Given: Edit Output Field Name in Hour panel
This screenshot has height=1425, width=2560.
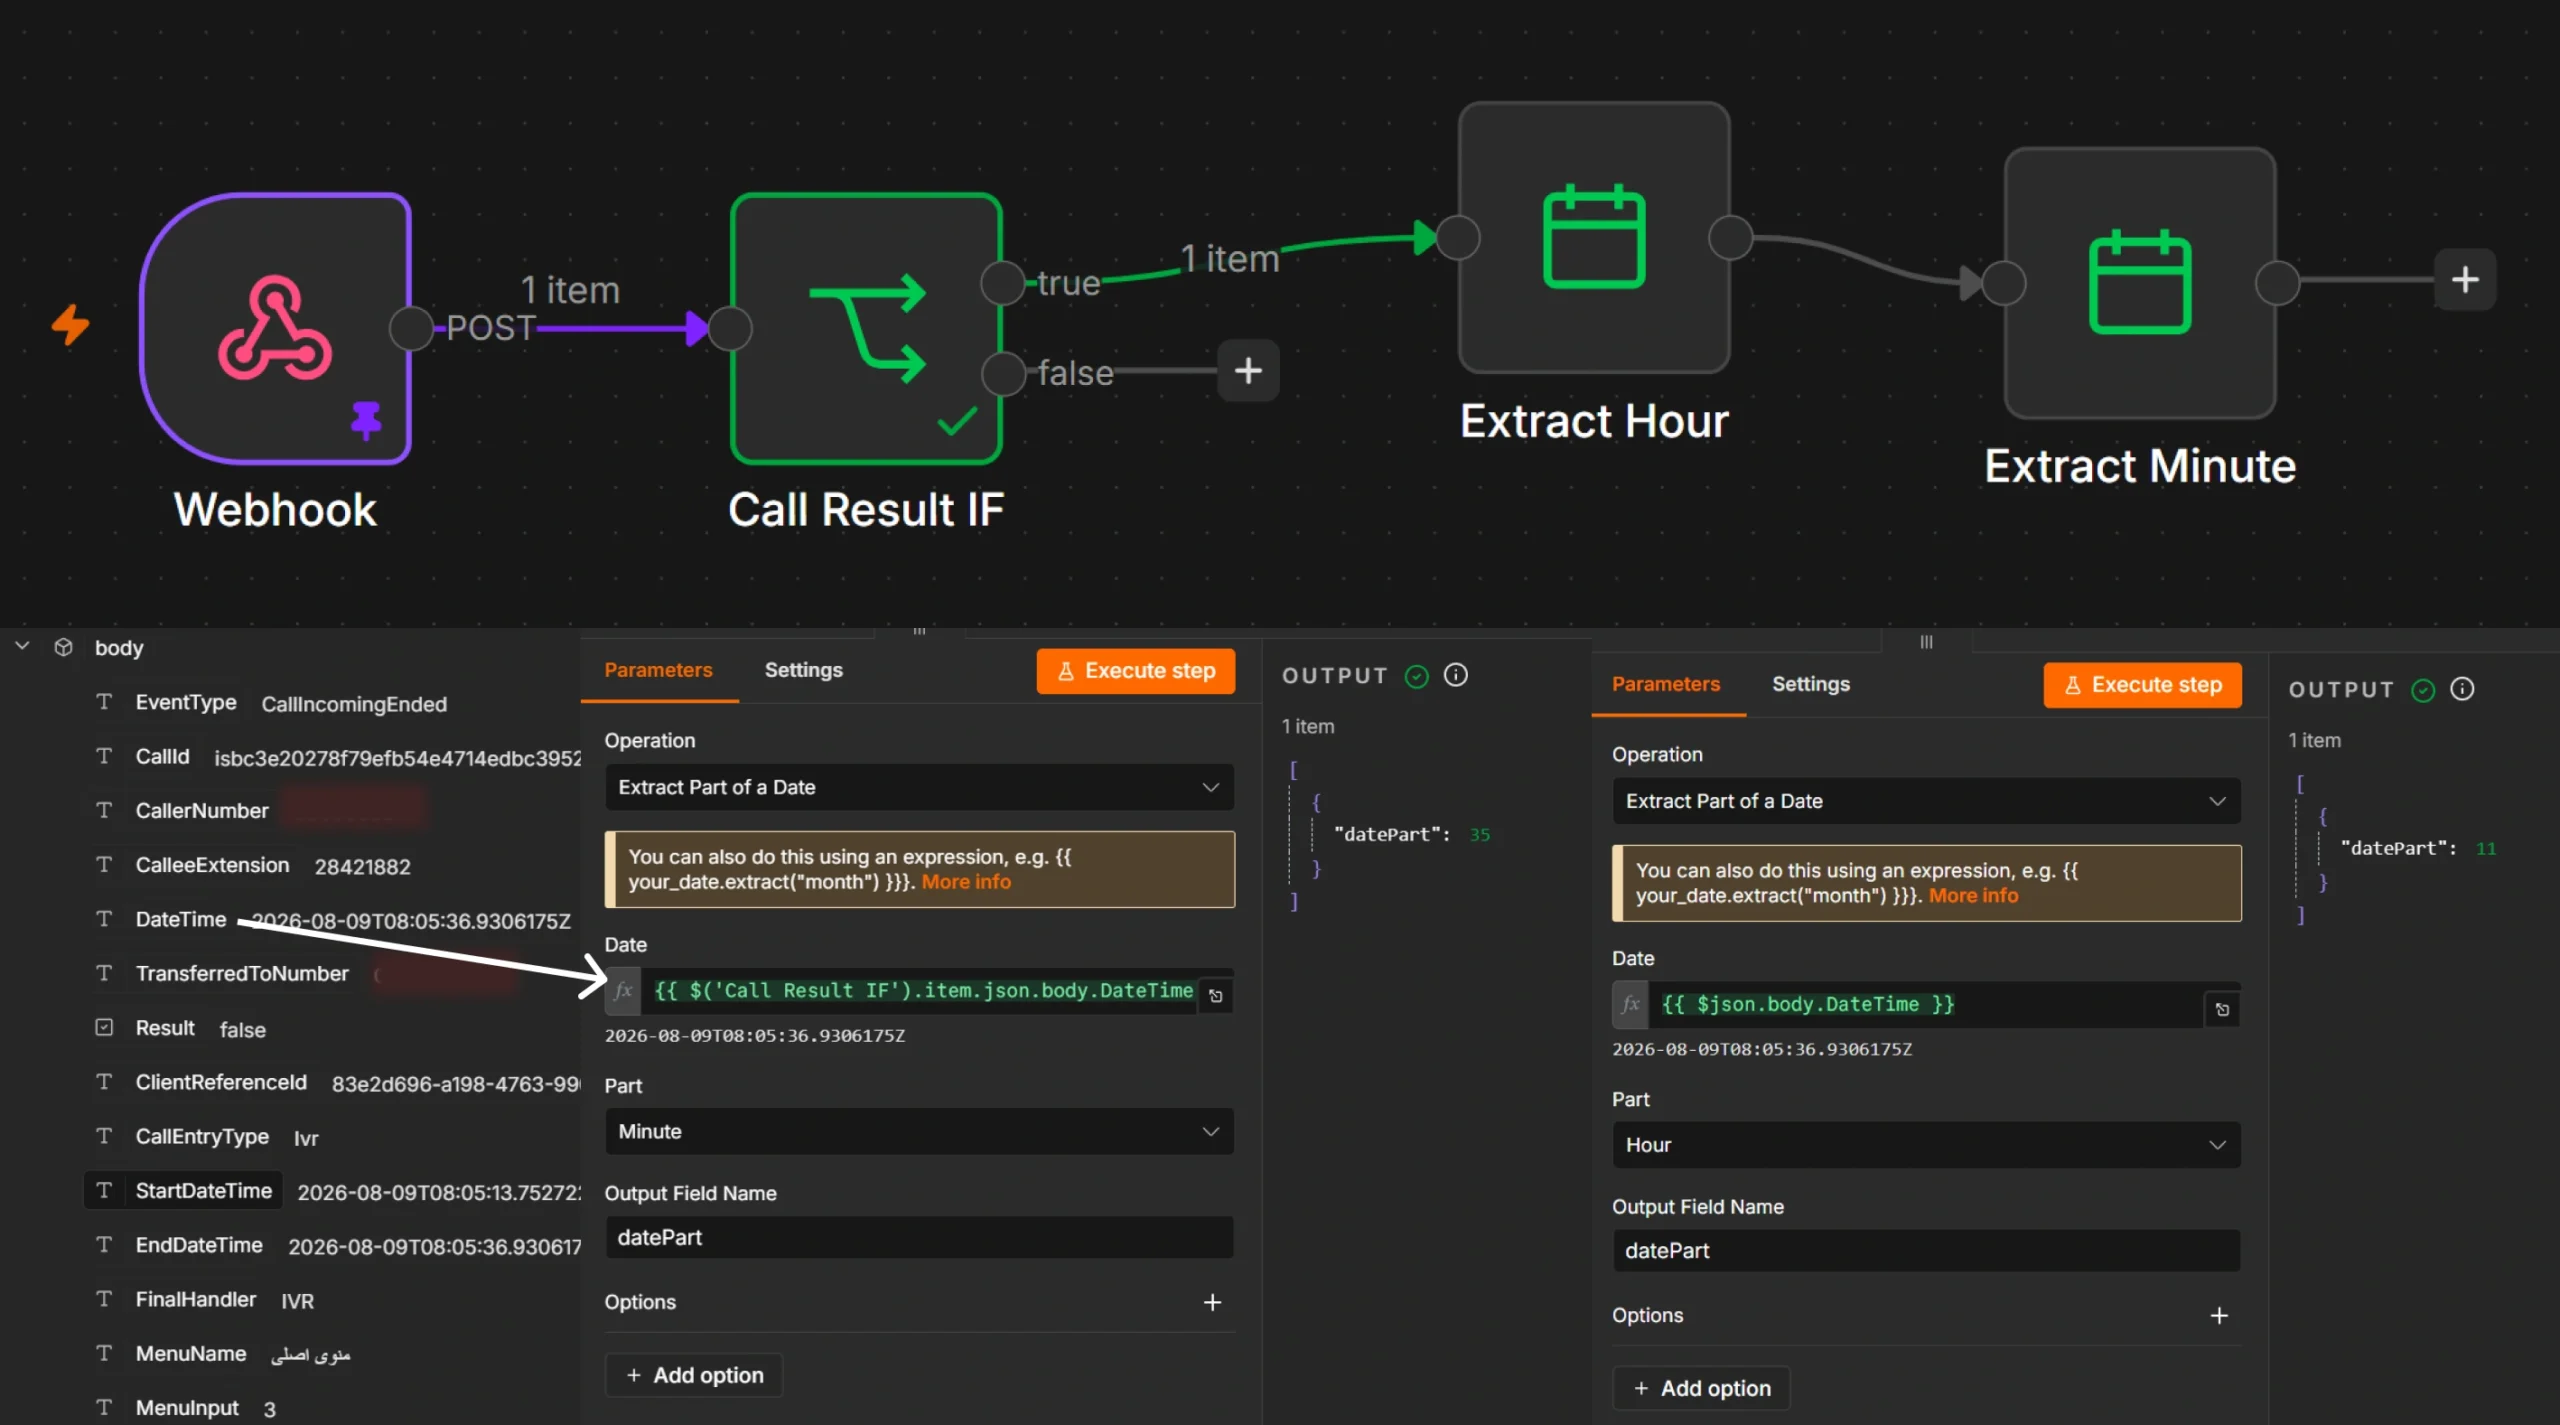Looking at the screenshot, I should pos(1926,1251).
